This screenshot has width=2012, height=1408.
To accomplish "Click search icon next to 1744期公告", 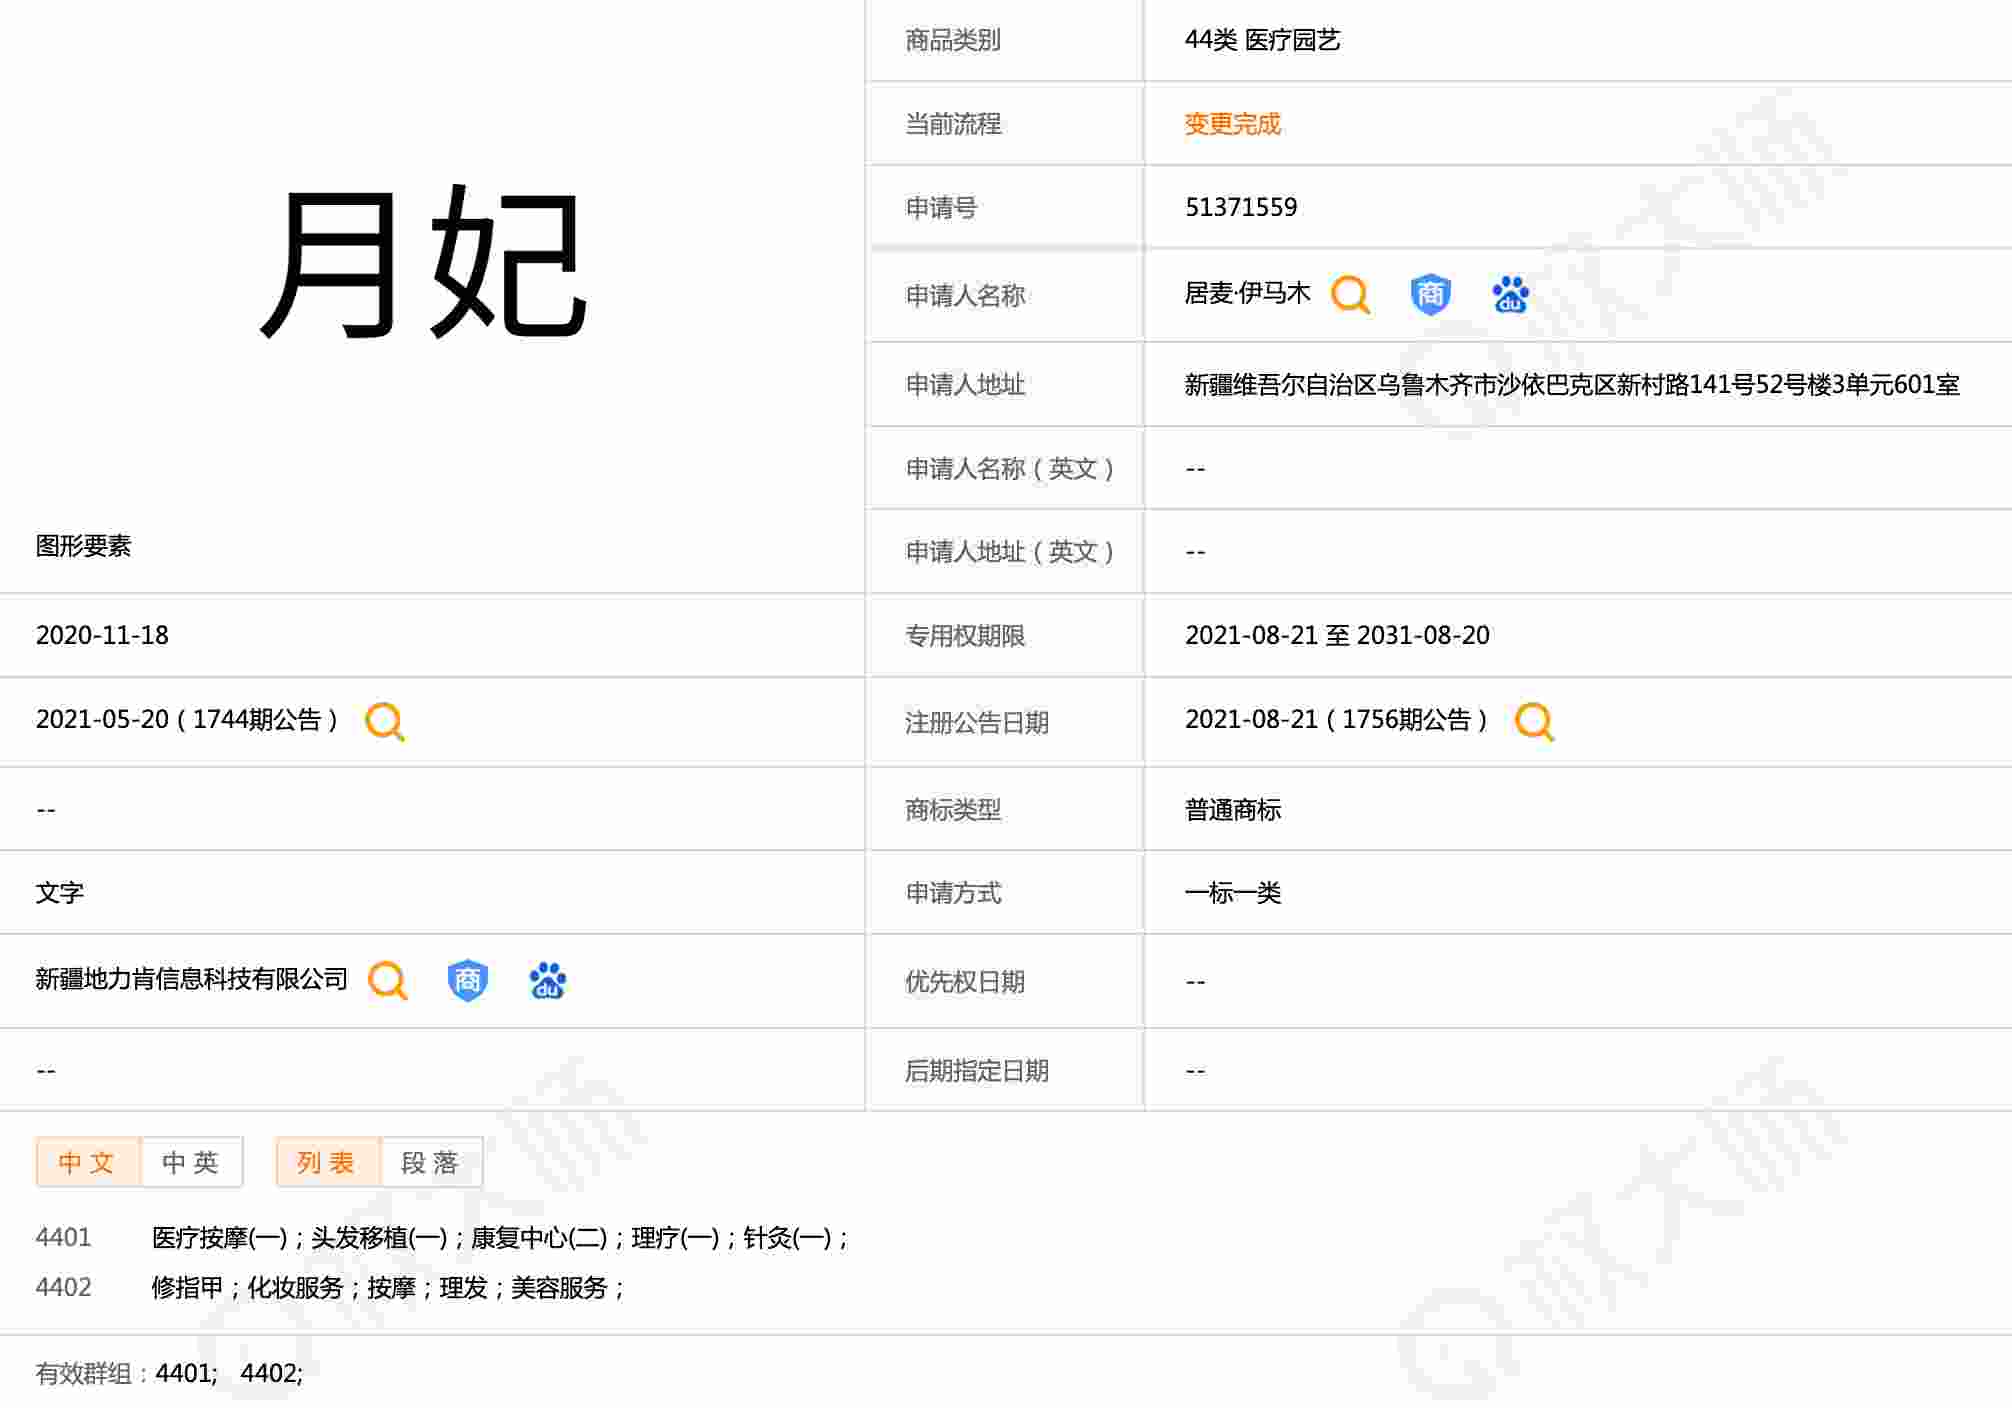I will tap(385, 721).
